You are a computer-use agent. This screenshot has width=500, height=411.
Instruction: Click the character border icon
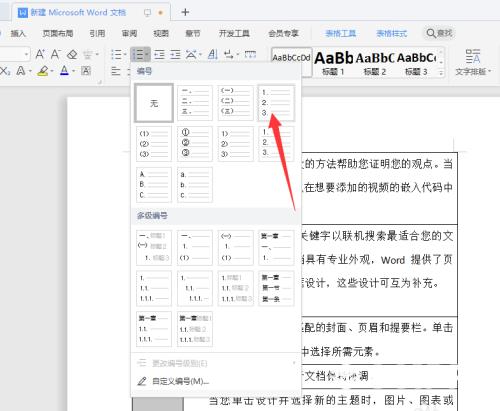[86, 71]
